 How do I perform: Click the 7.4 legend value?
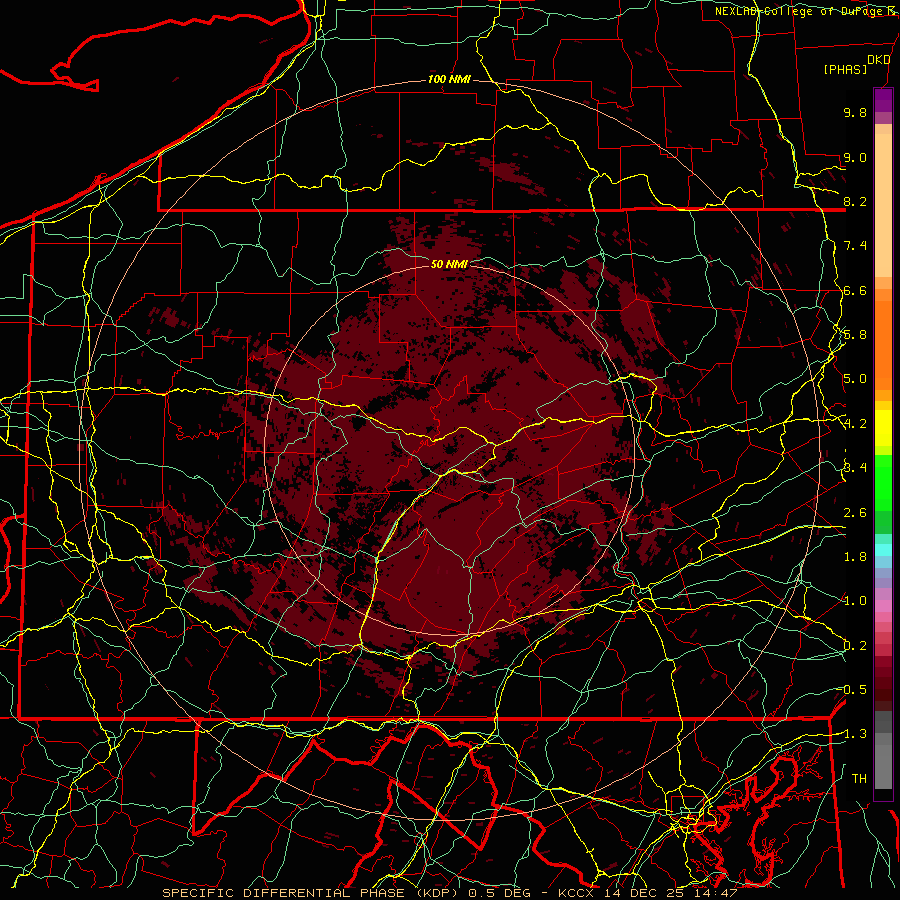click(855, 246)
